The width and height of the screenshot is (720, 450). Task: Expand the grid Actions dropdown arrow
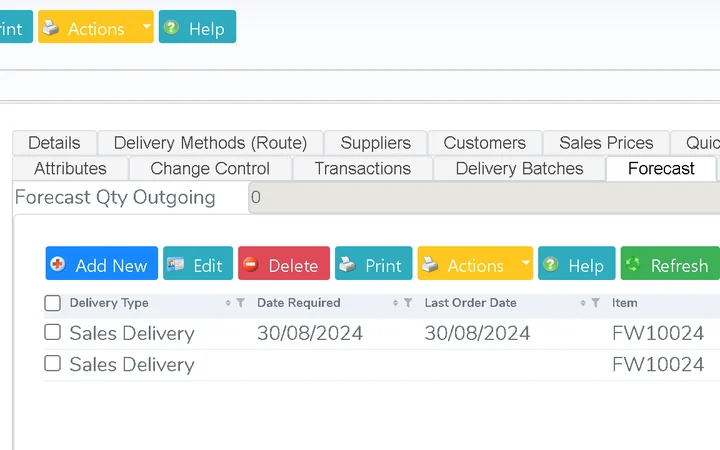tap(526, 263)
